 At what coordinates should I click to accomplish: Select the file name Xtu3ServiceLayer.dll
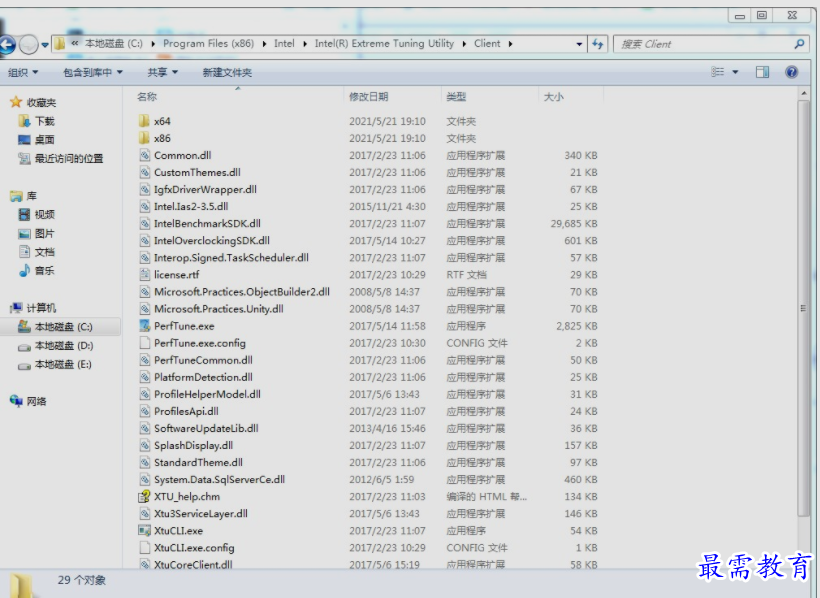pyautogui.click(x=201, y=514)
